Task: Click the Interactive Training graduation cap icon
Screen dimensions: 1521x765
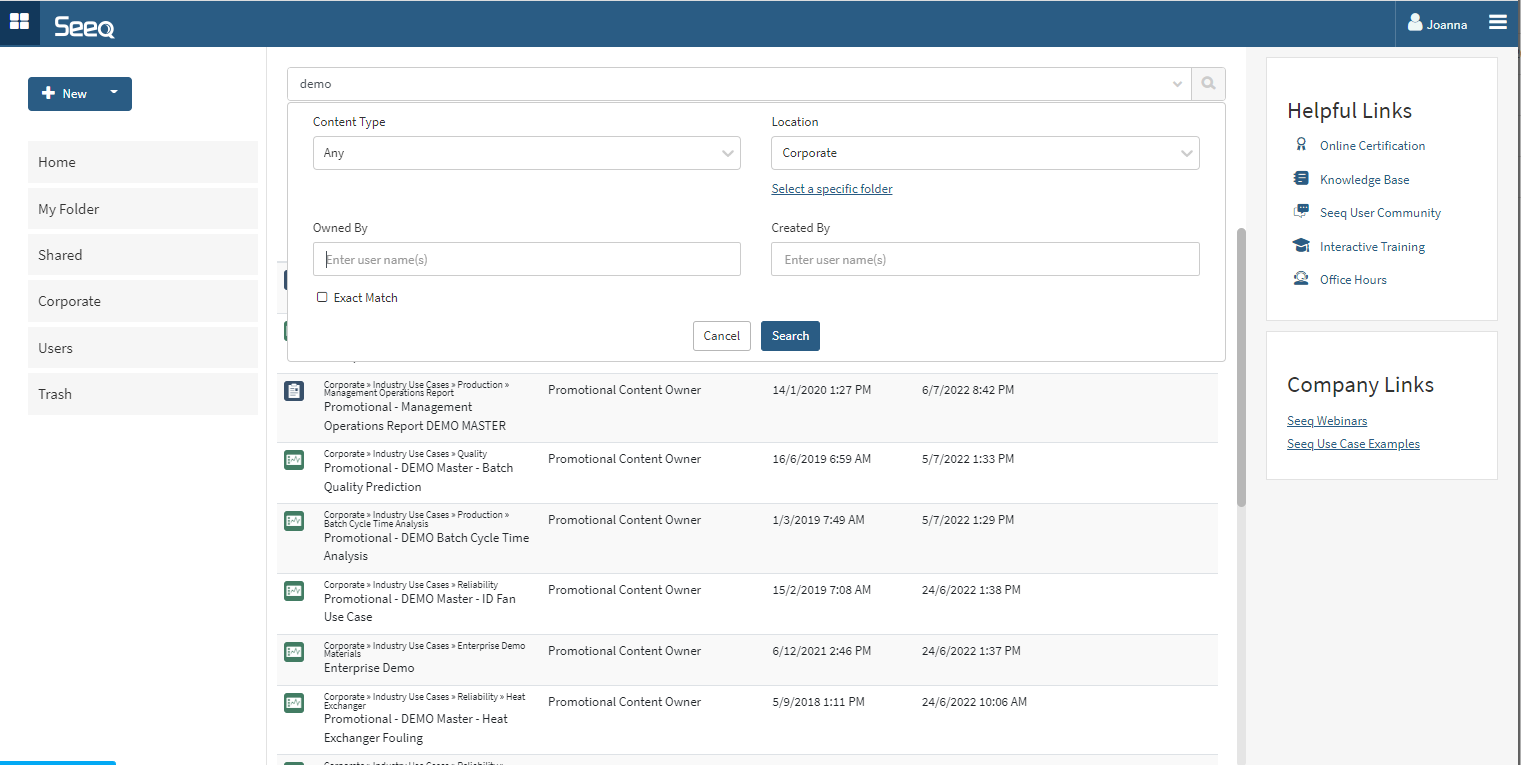Action: tap(1301, 246)
